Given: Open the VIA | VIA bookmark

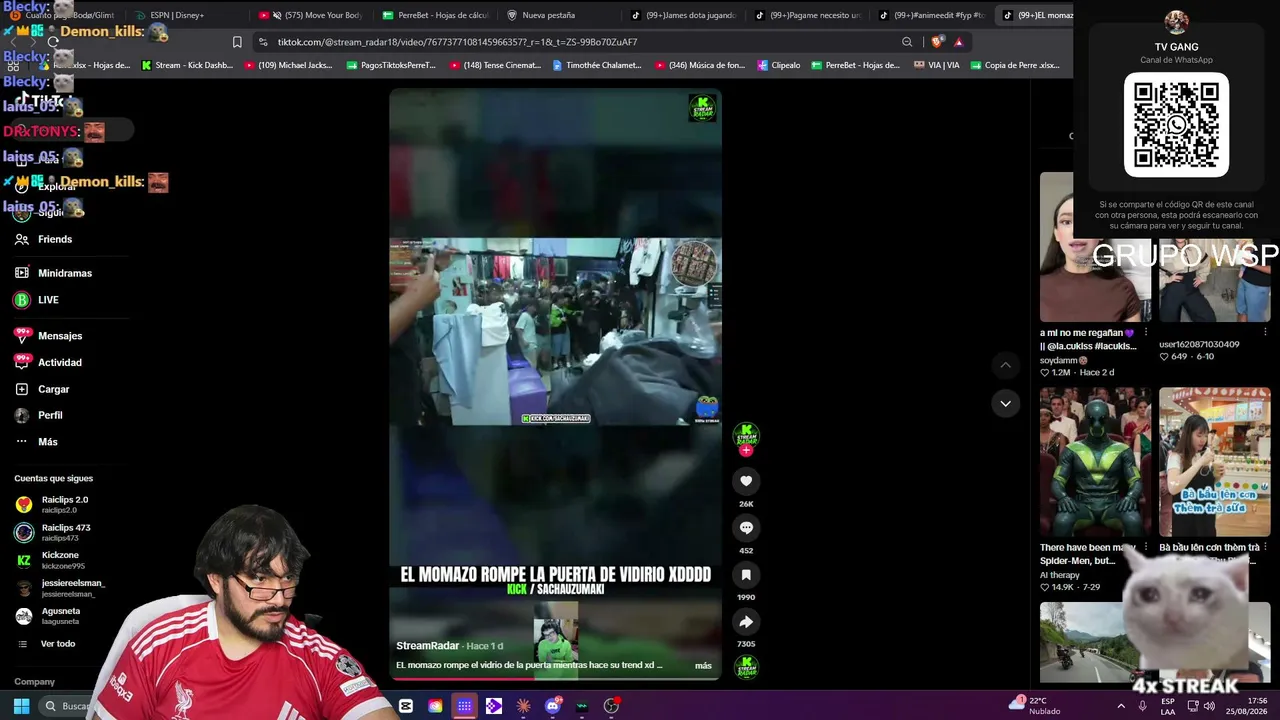Looking at the screenshot, I should 937,66.
